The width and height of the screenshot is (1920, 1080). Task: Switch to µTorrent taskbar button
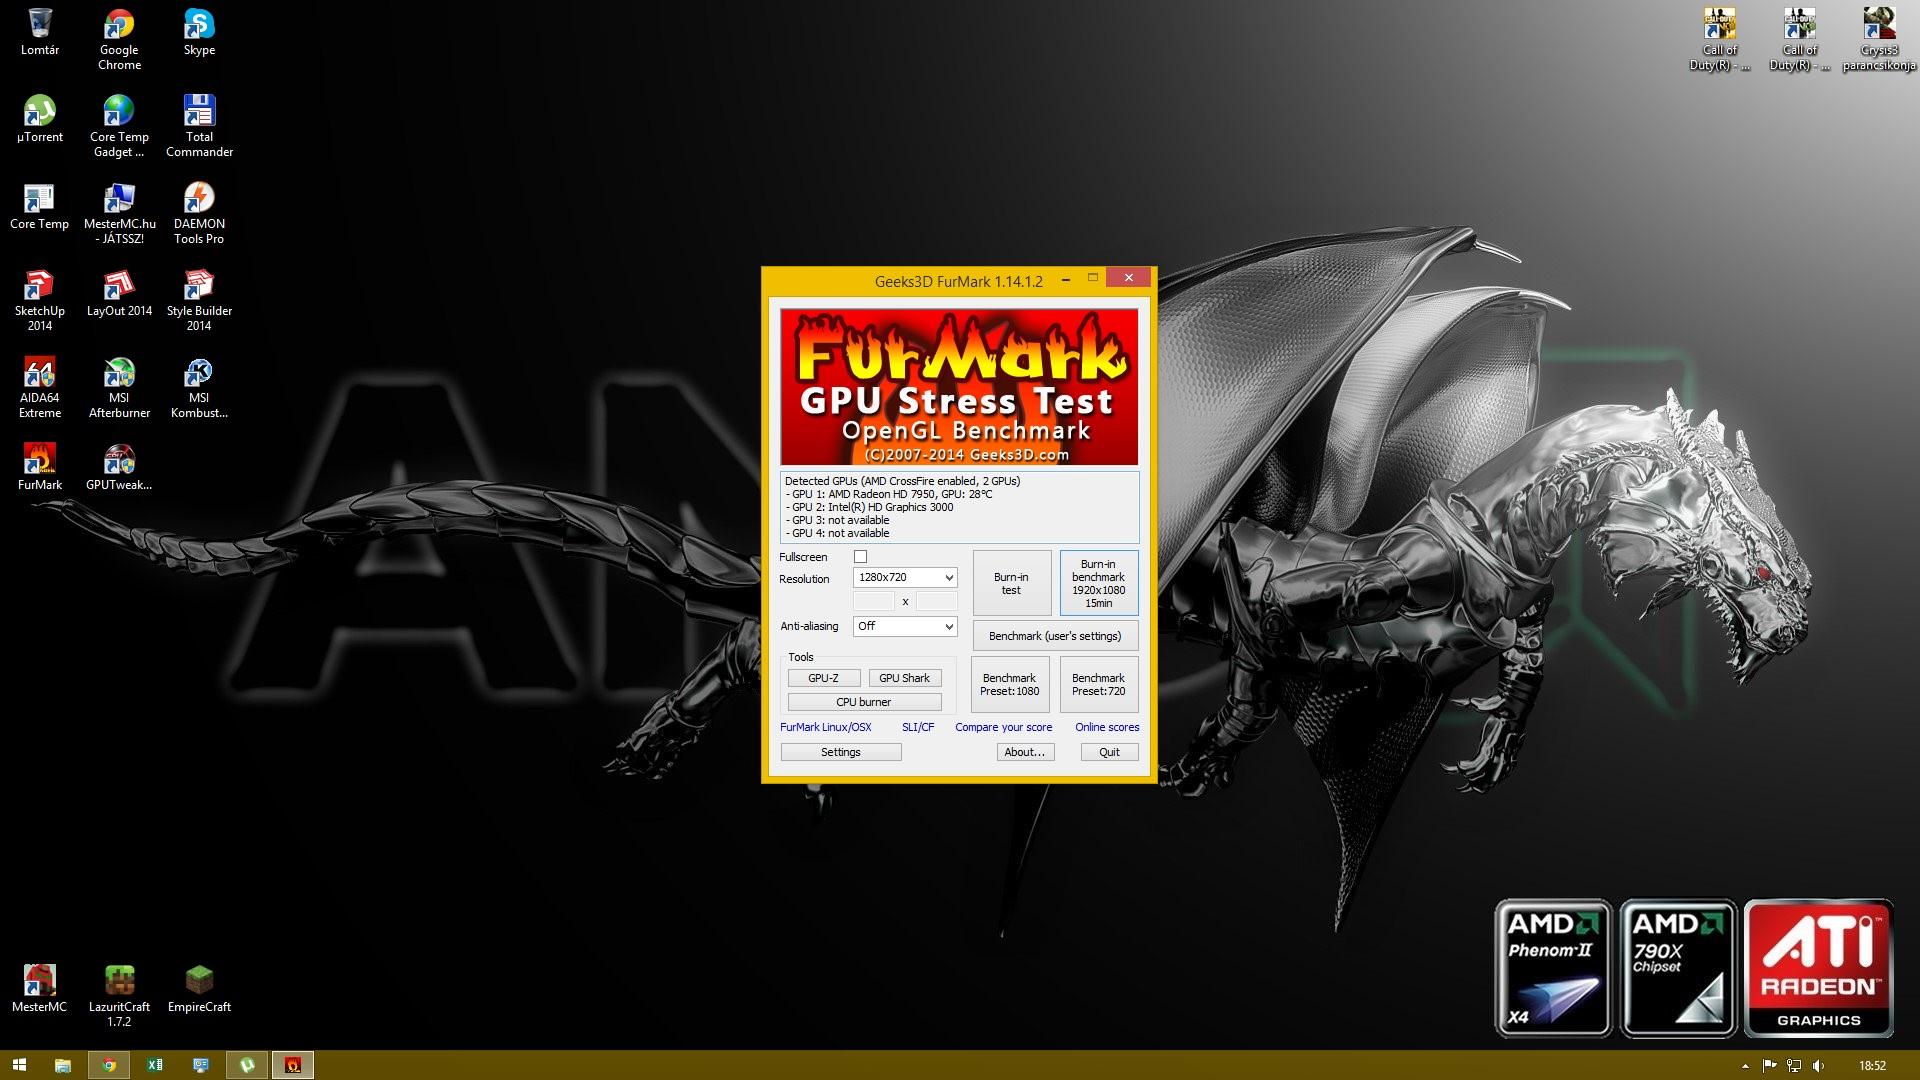tap(247, 1065)
